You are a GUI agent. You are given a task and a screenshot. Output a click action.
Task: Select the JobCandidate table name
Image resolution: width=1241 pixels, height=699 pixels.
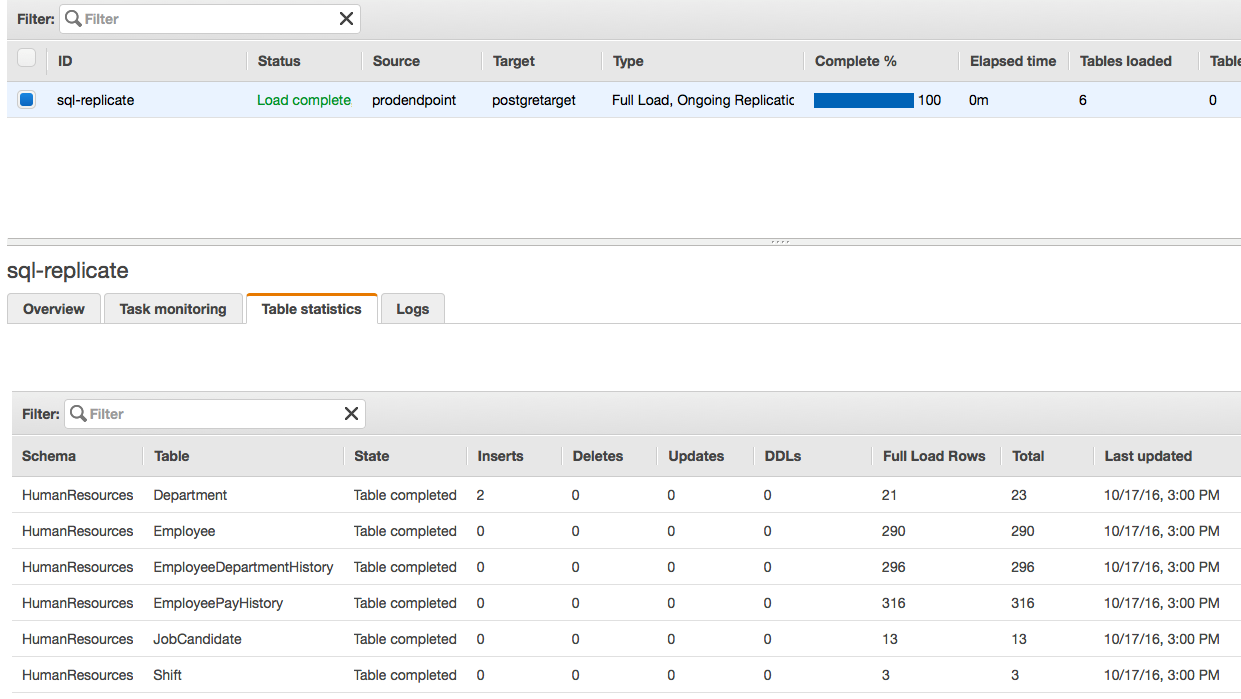point(197,639)
